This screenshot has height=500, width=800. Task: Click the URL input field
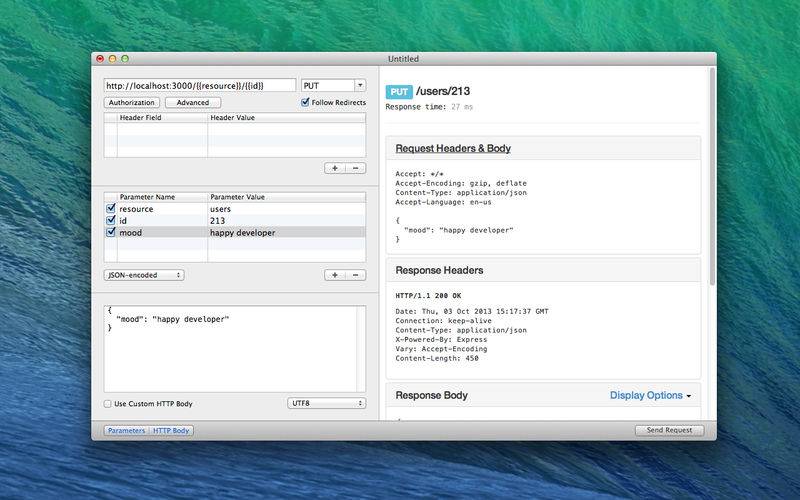click(x=199, y=86)
